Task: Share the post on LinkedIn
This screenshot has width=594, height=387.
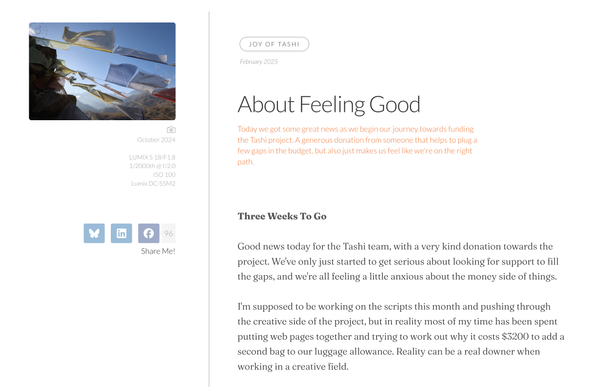Action: pos(121,233)
